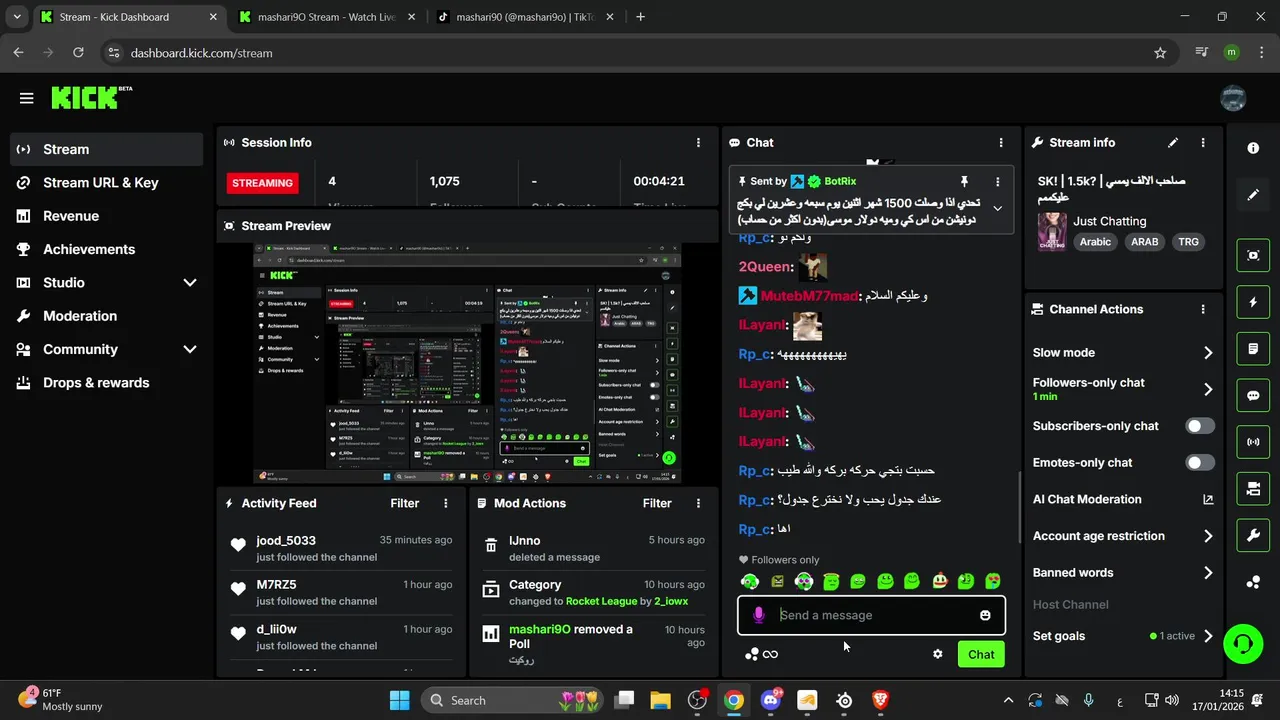Send message with green Chat button
This screenshot has height=720, width=1280.
[x=981, y=654]
